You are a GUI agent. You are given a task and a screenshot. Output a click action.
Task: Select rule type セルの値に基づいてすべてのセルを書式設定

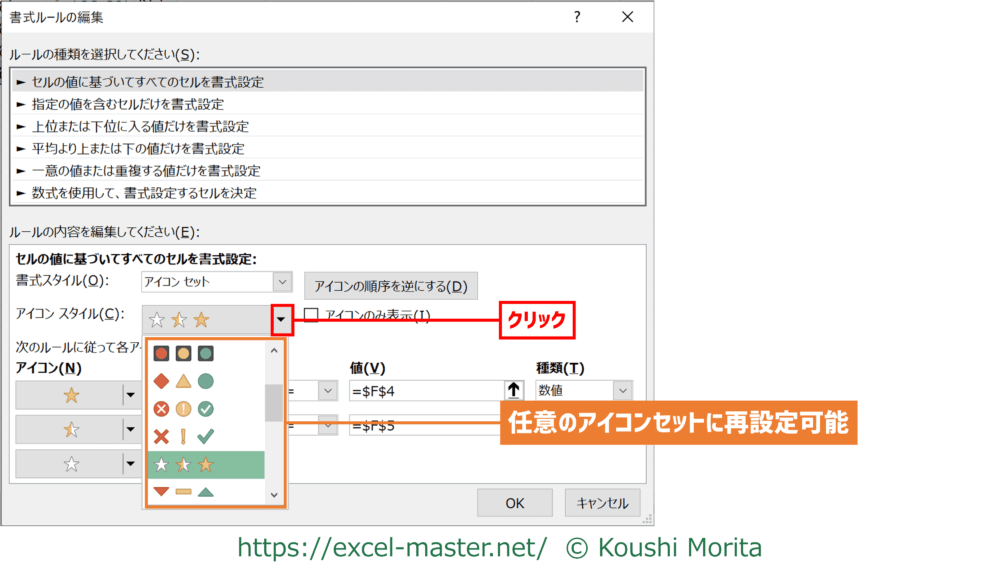(140, 82)
